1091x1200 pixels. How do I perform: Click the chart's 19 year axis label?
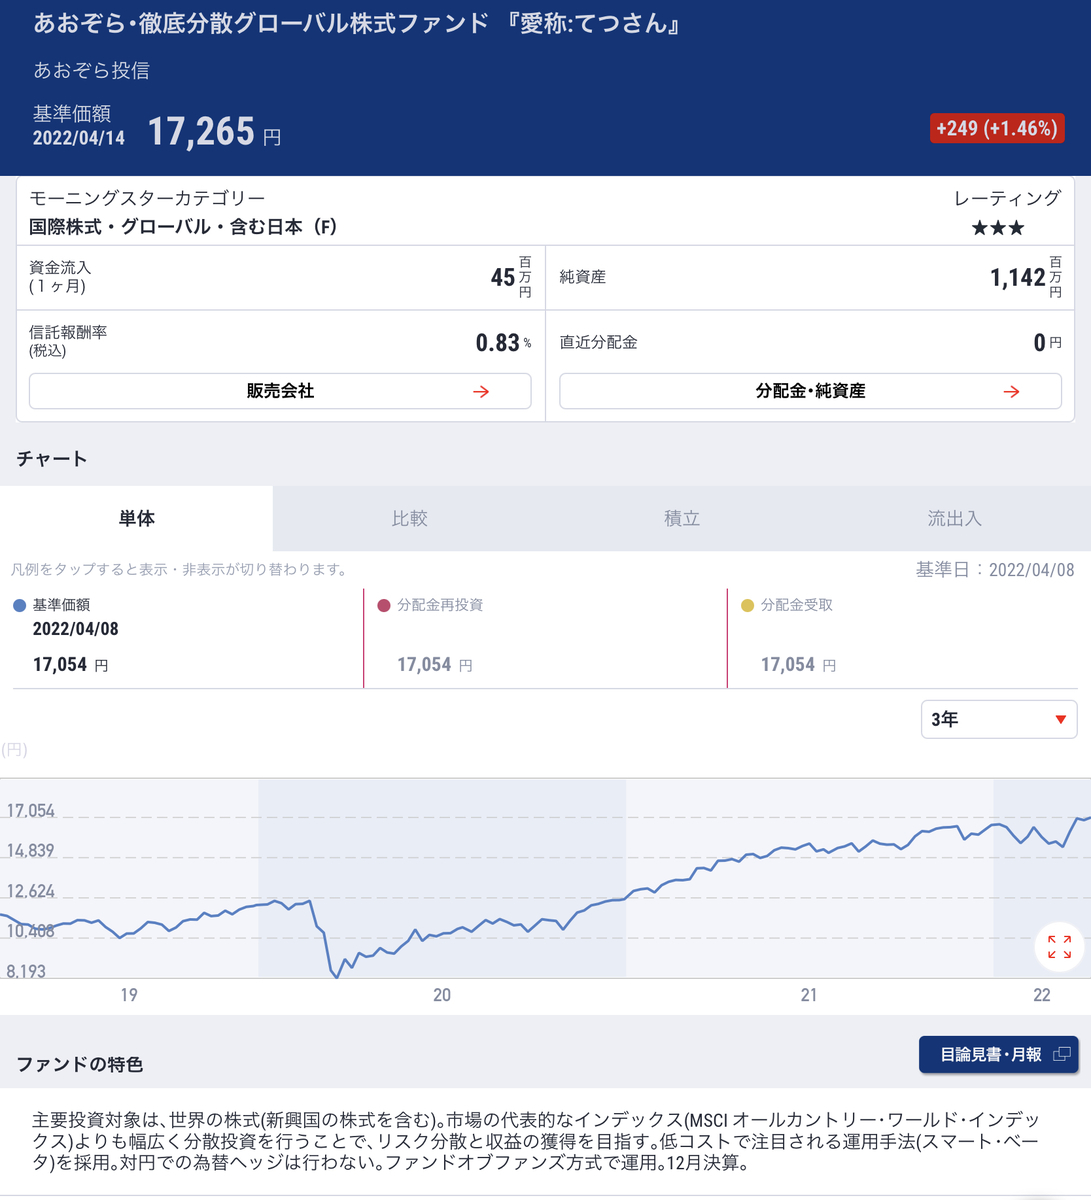click(x=128, y=995)
